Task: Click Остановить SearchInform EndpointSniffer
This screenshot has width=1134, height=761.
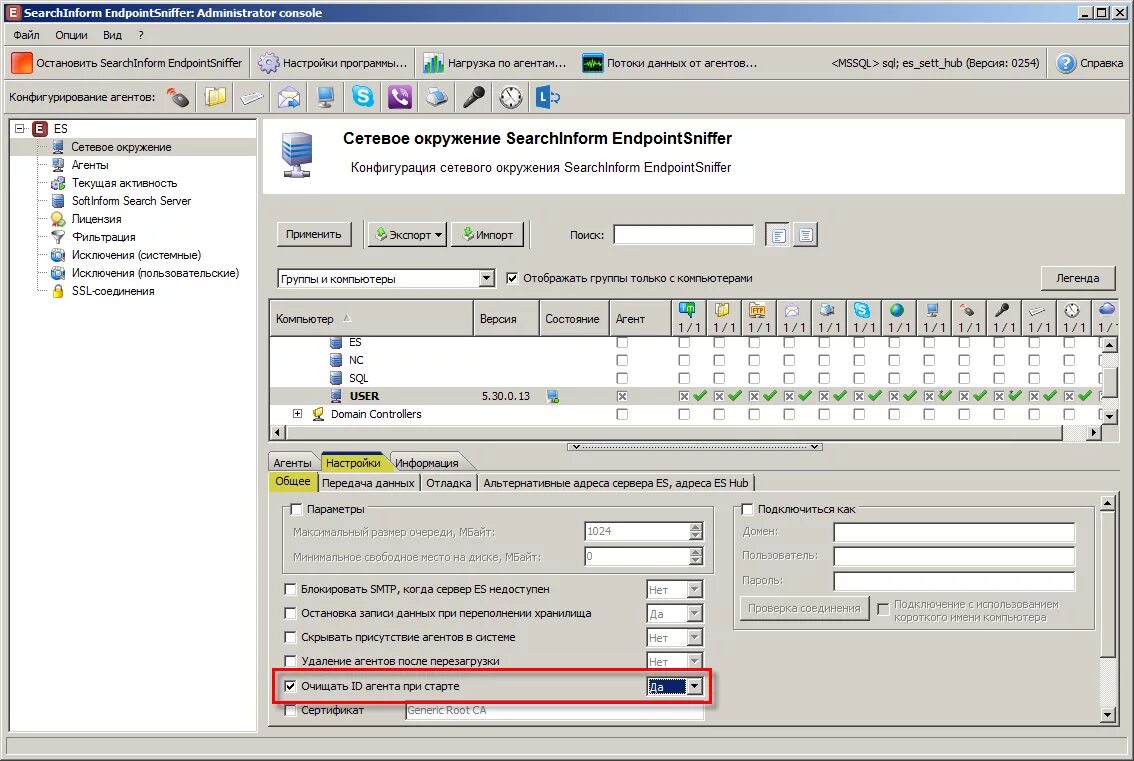Action: click(127, 63)
